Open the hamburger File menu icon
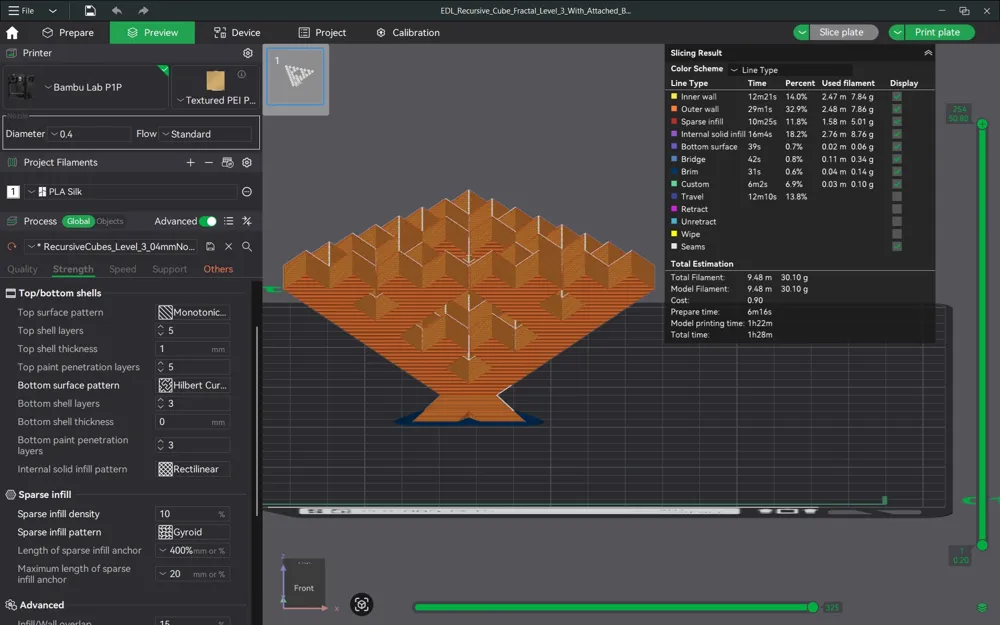 click(13, 10)
